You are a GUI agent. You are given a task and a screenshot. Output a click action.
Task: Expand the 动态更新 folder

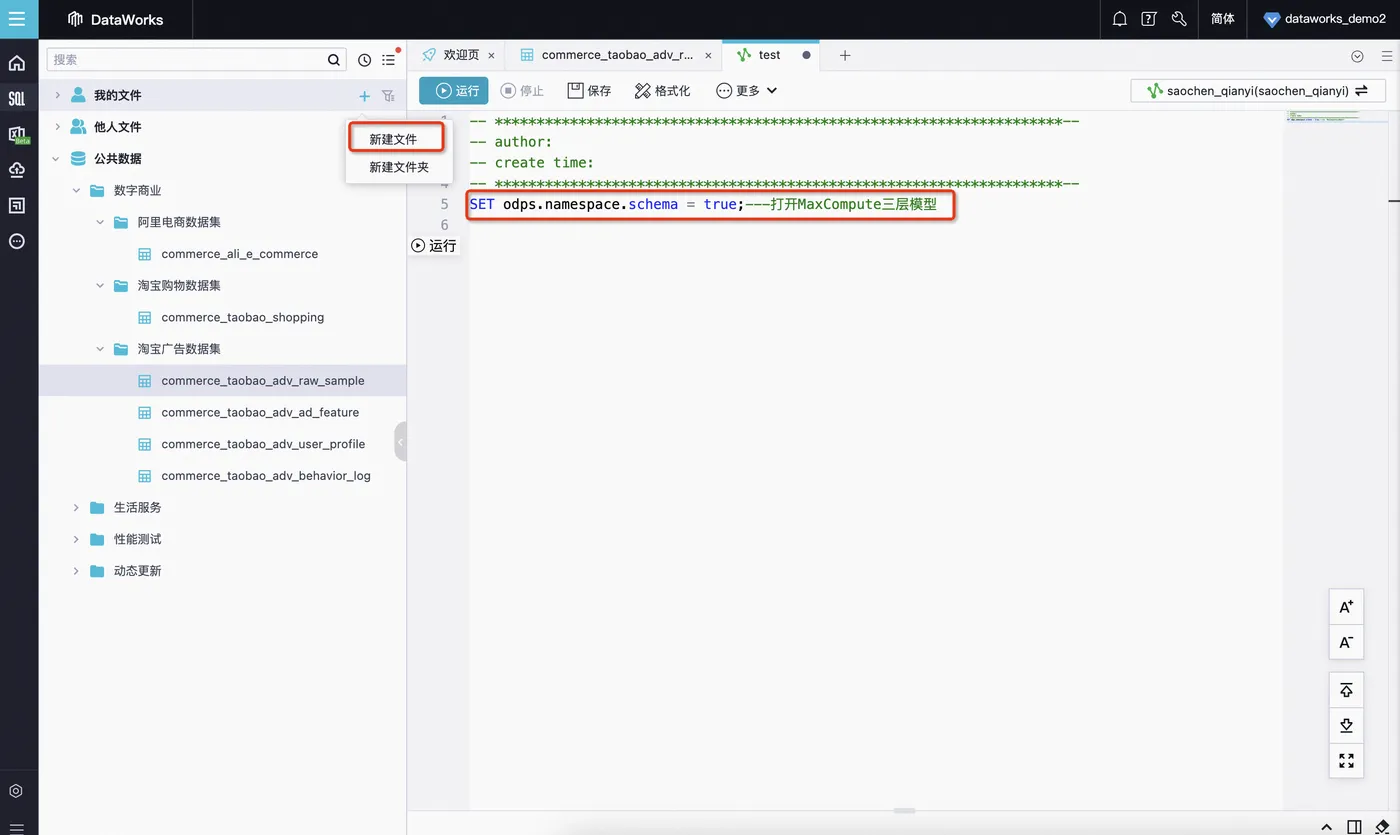click(x=76, y=571)
